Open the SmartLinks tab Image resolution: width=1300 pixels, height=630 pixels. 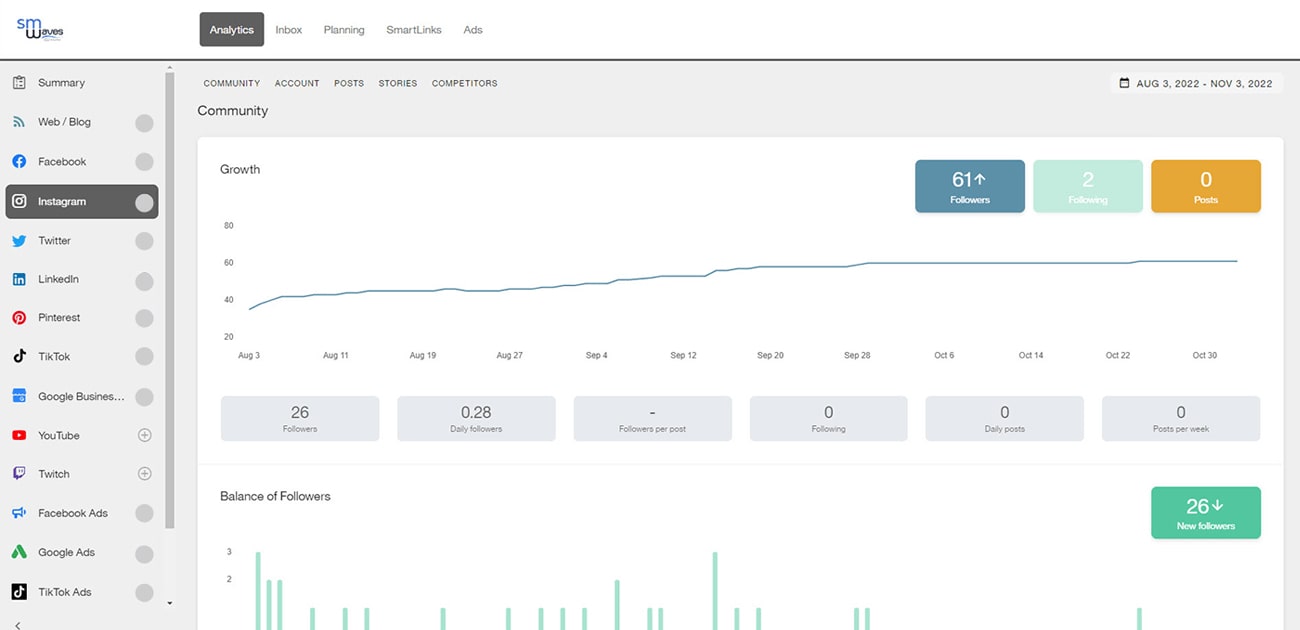coord(414,30)
